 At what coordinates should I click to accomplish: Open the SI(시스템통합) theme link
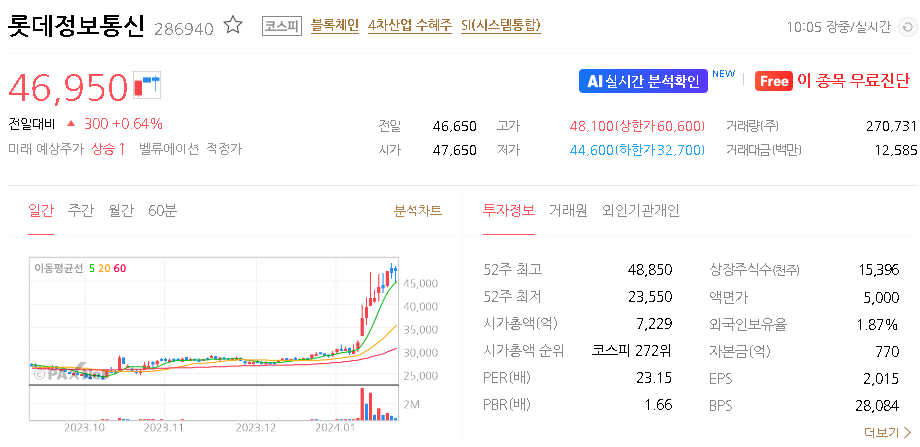(501, 26)
